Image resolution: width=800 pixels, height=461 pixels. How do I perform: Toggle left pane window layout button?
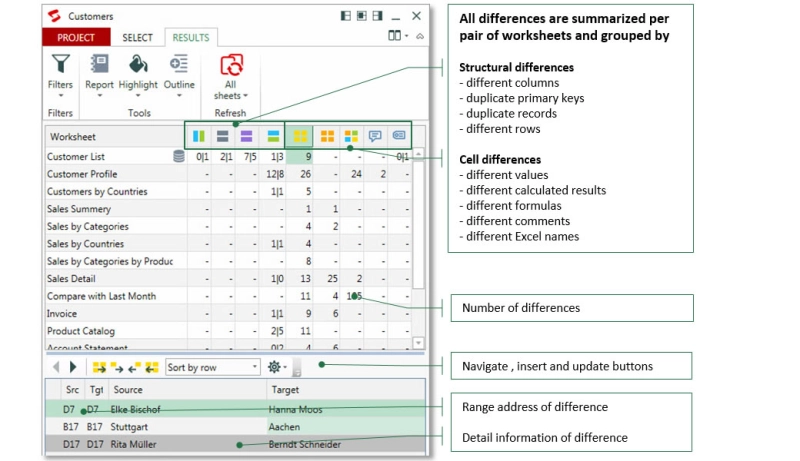point(345,16)
